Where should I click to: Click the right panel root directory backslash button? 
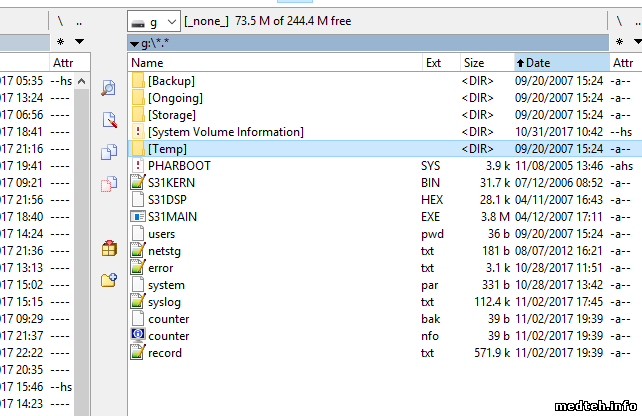coord(620,21)
